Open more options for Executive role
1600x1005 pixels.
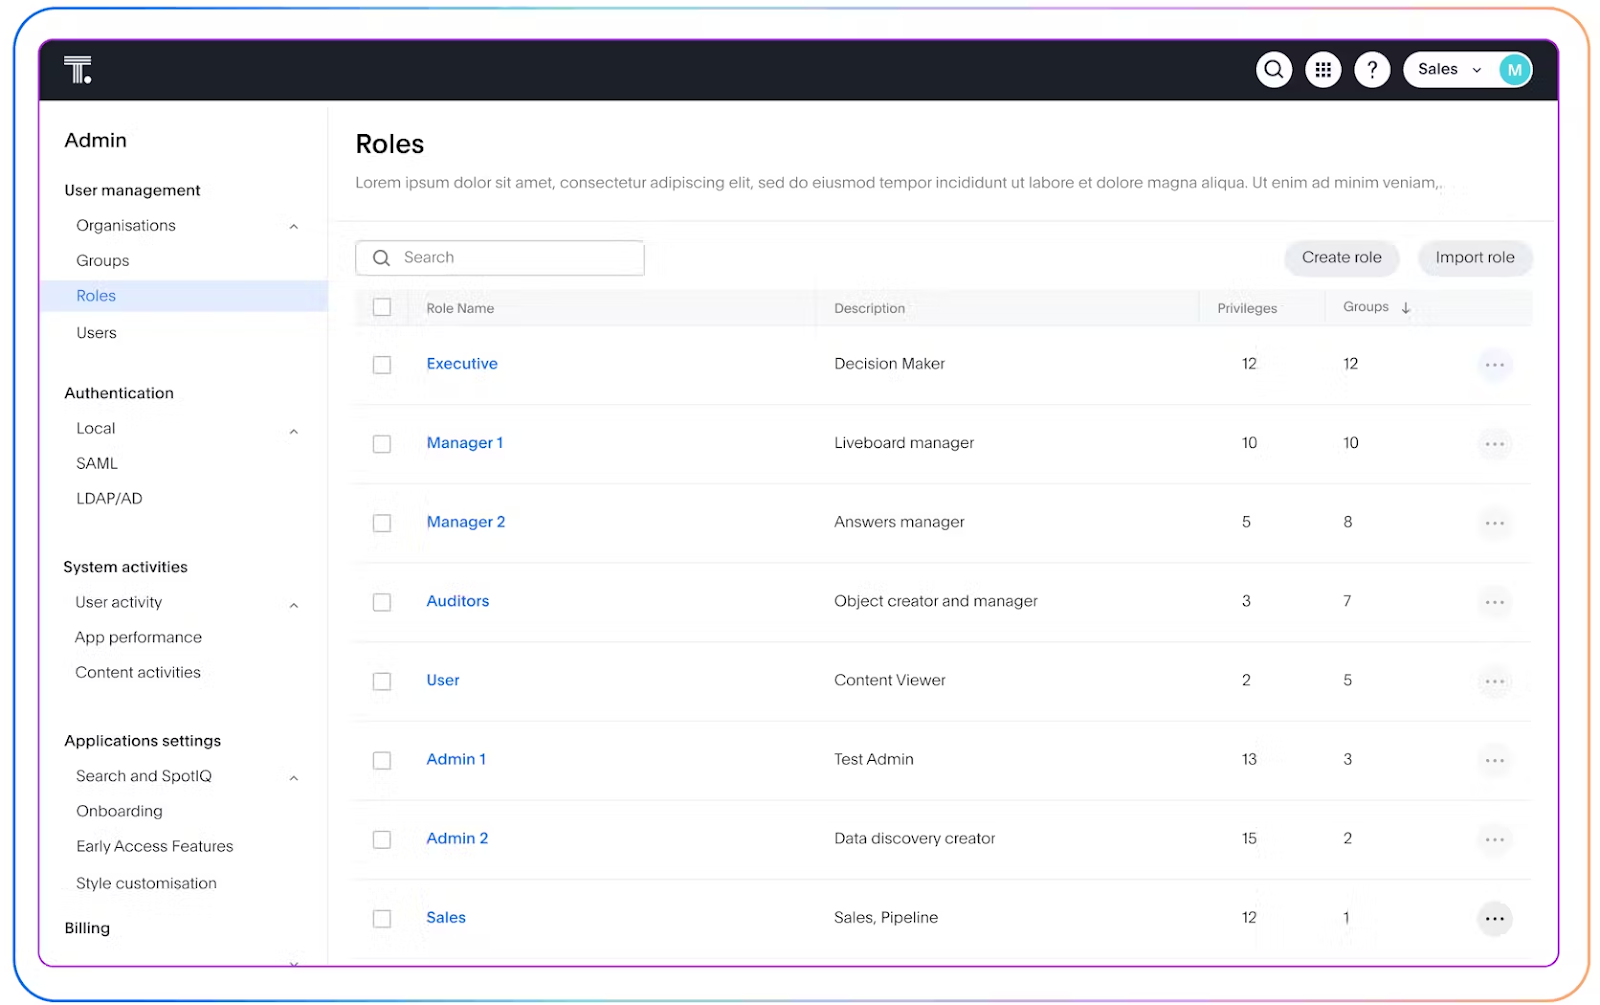[x=1494, y=365]
